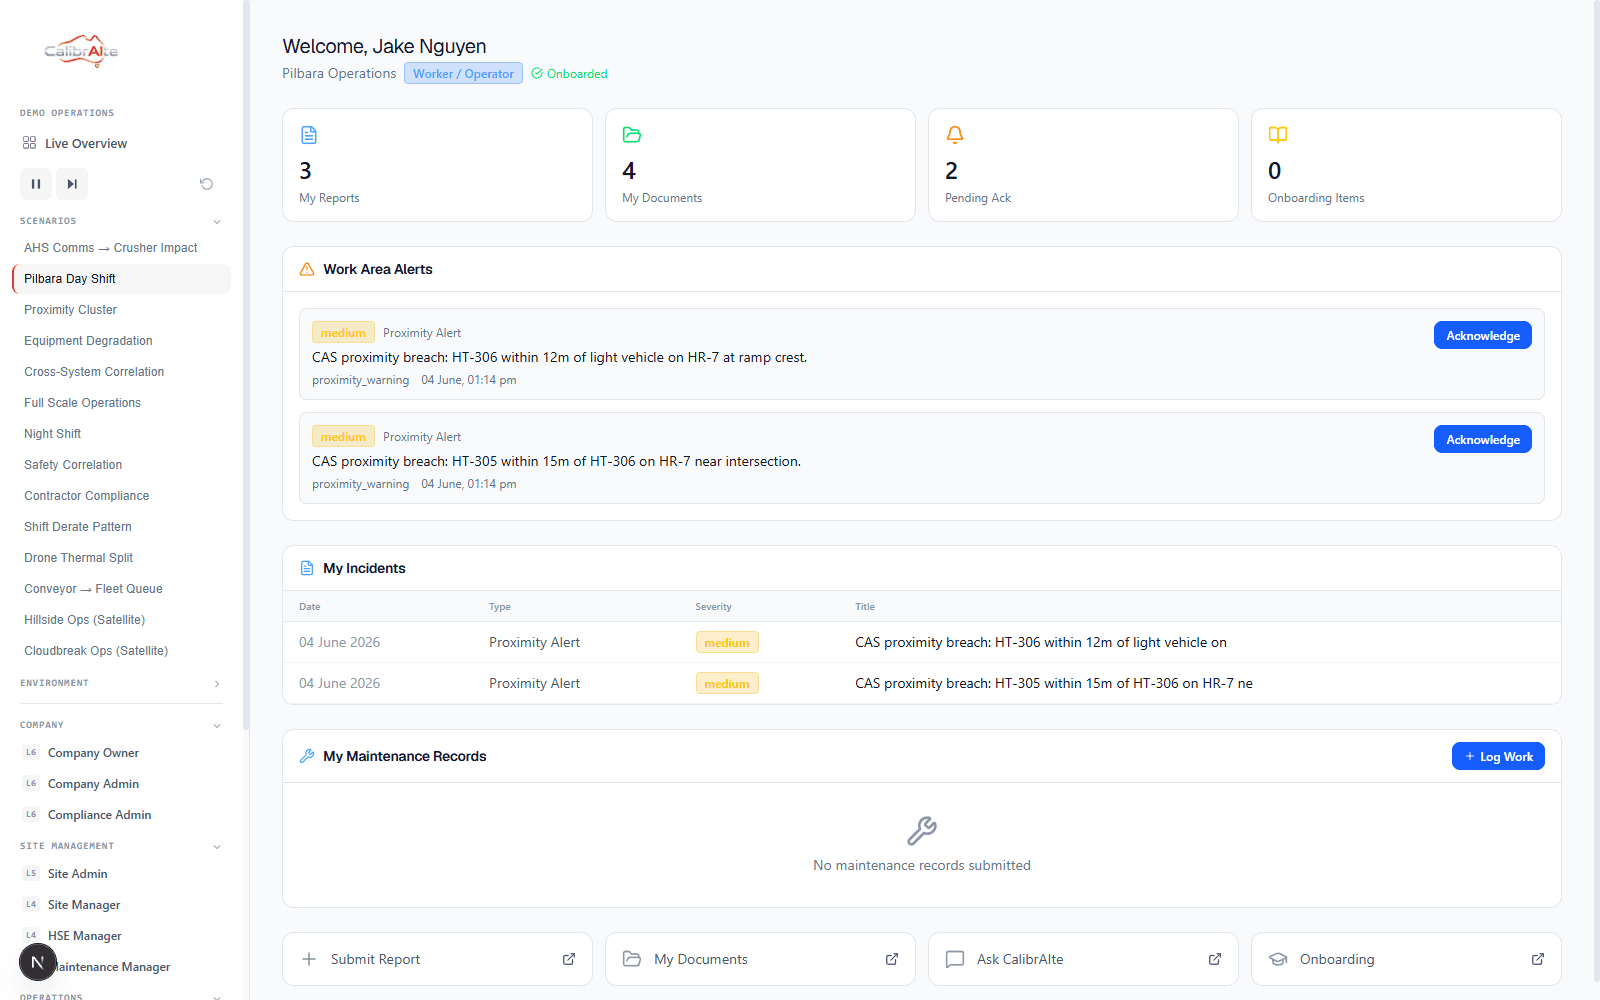Select Full Scale Operations scenario

point(121,403)
